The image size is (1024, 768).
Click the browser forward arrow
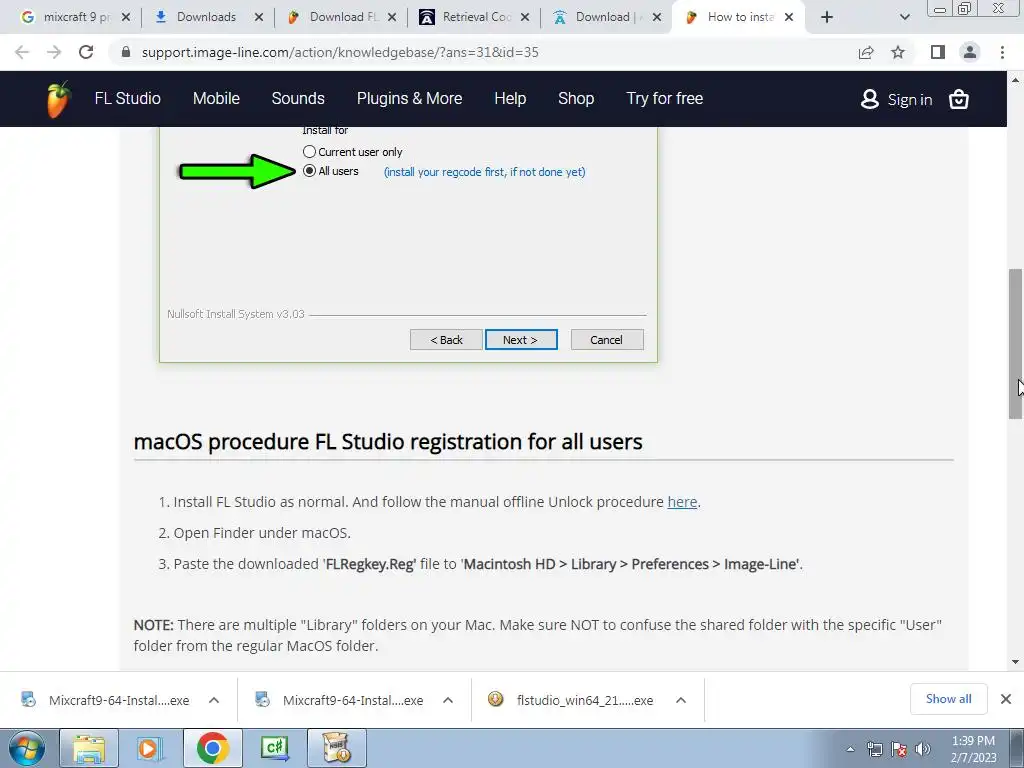click(54, 52)
